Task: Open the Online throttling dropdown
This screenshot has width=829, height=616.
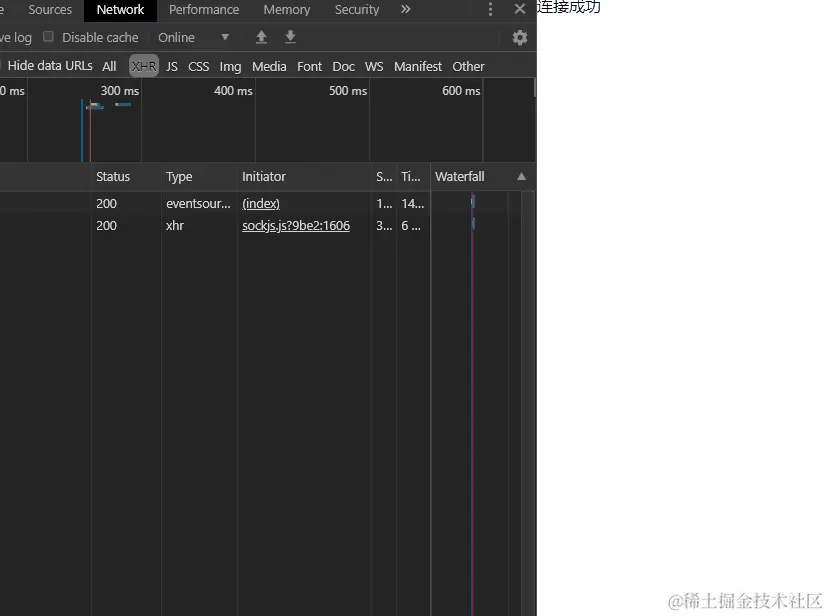Action: tap(192, 37)
